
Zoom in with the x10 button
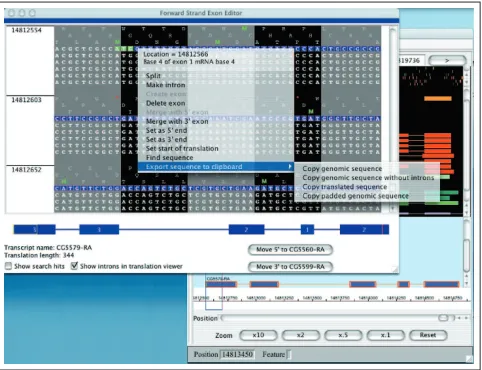(x=258, y=335)
